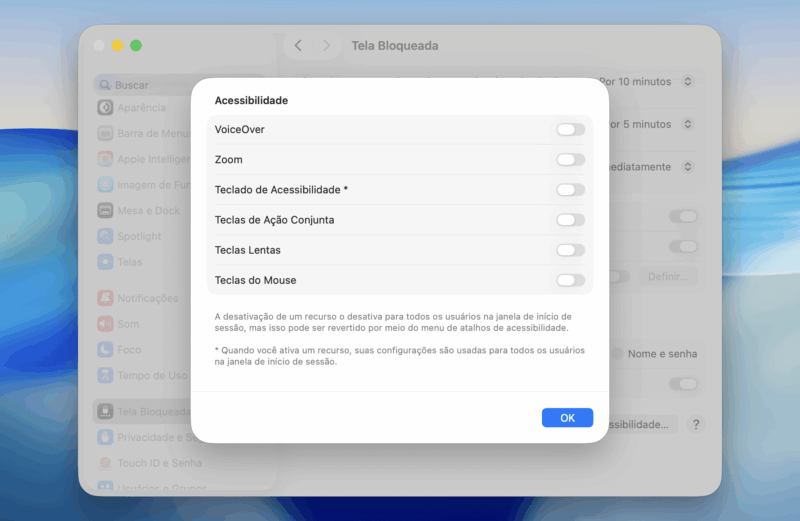The height and width of the screenshot is (521, 800).
Task: Select the Telas sidebar icon
Action: tap(105, 262)
